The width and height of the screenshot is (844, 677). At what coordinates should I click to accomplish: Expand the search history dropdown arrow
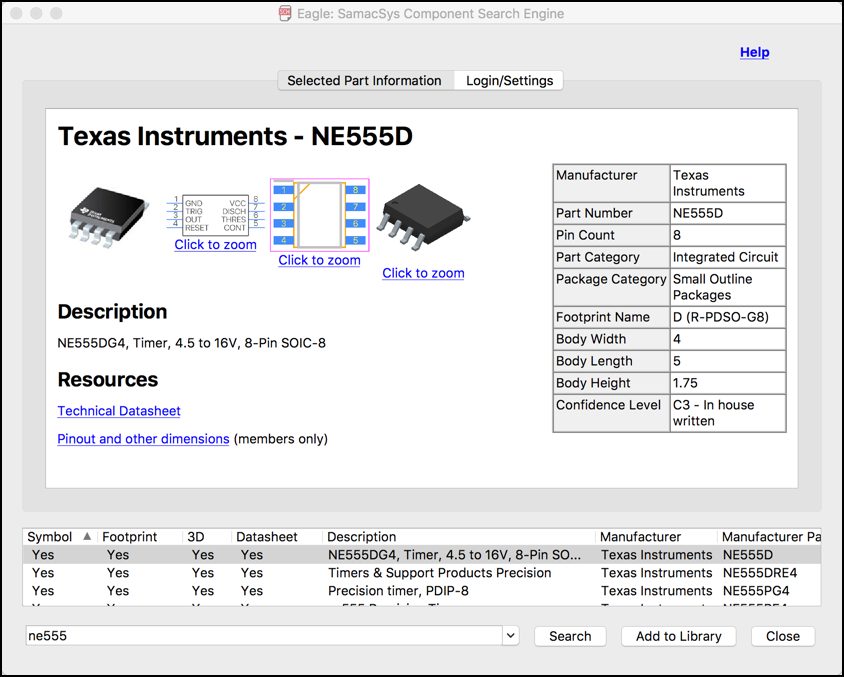pyautogui.click(x=510, y=636)
